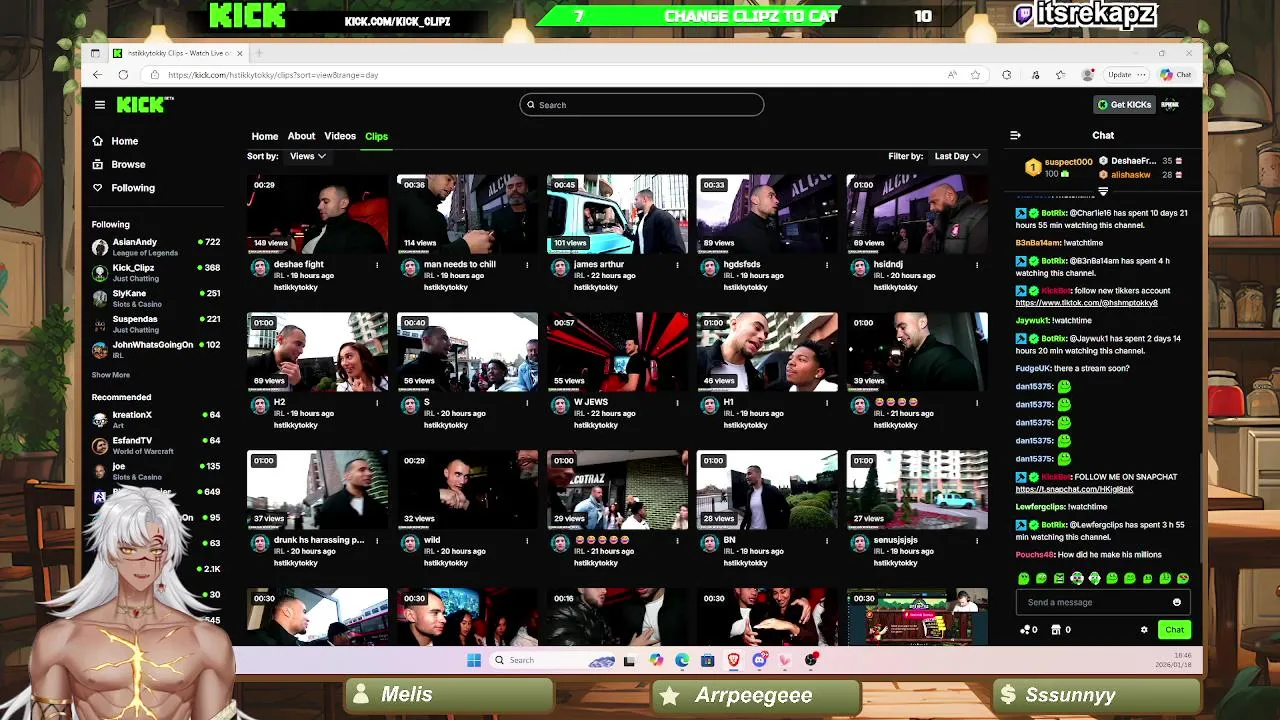The height and width of the screenshot is (720, 1280).
Task: Open Suspendas channel in sidebar
Action: point(156,324)
